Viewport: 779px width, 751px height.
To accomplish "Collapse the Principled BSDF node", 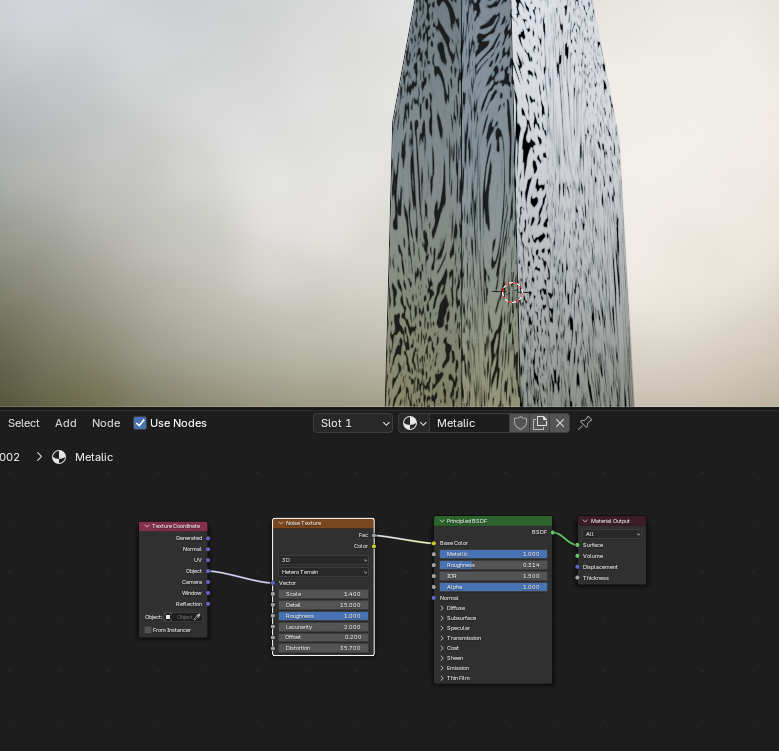I will [441, 521].
